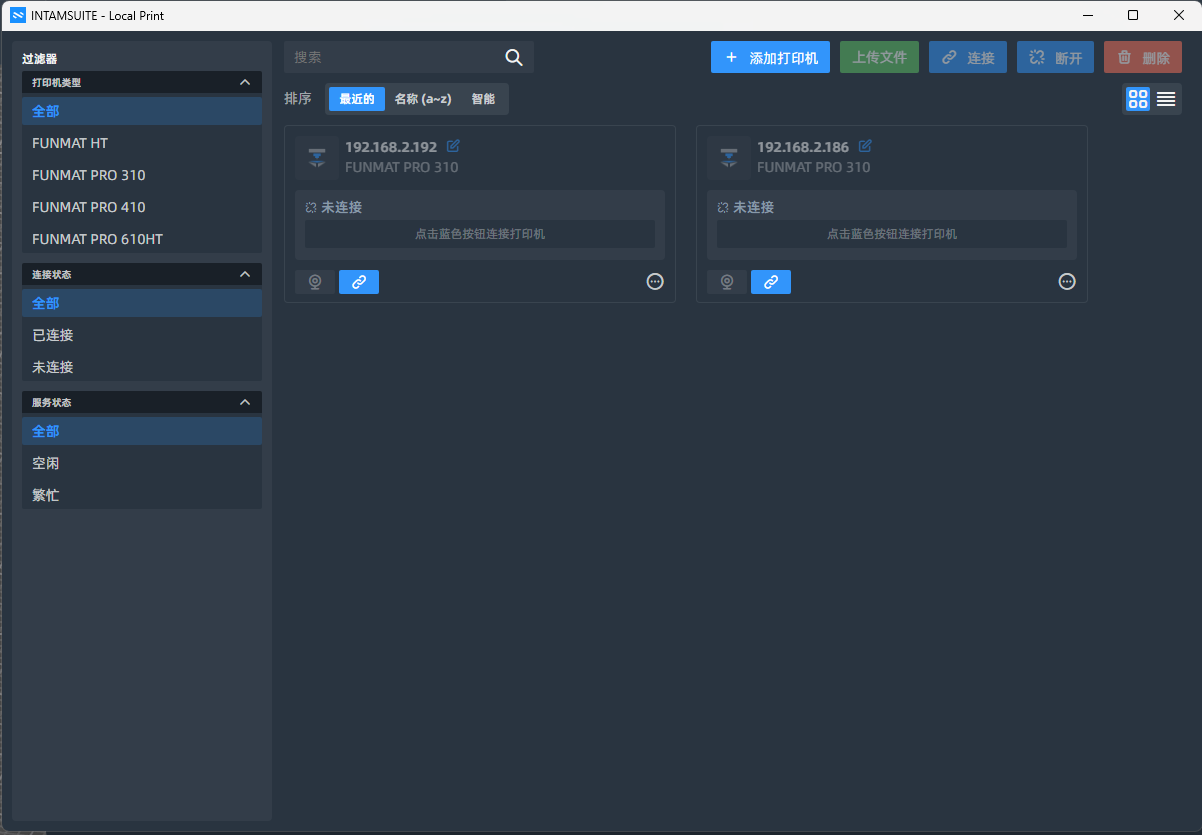1202x835 pixels.
Task: Select 全部 under 连接状态
Action: coord(142,303)
